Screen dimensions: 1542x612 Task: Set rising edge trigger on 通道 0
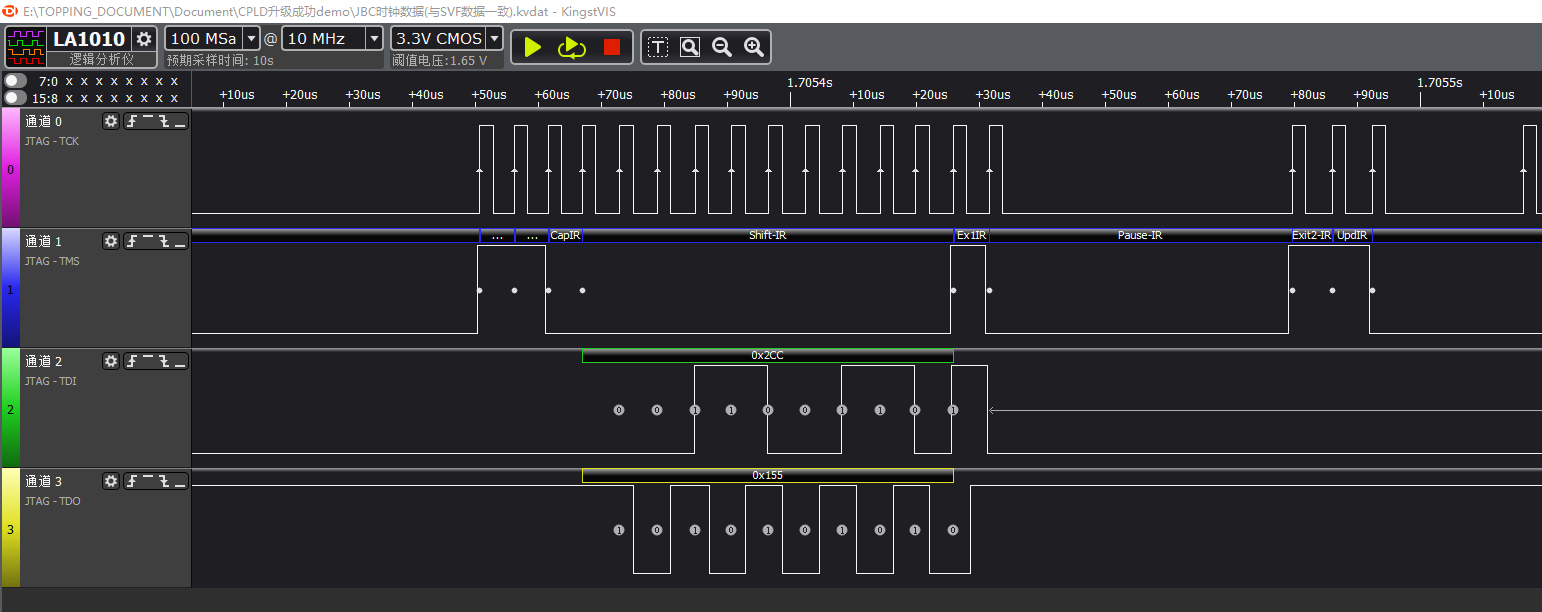132,121
